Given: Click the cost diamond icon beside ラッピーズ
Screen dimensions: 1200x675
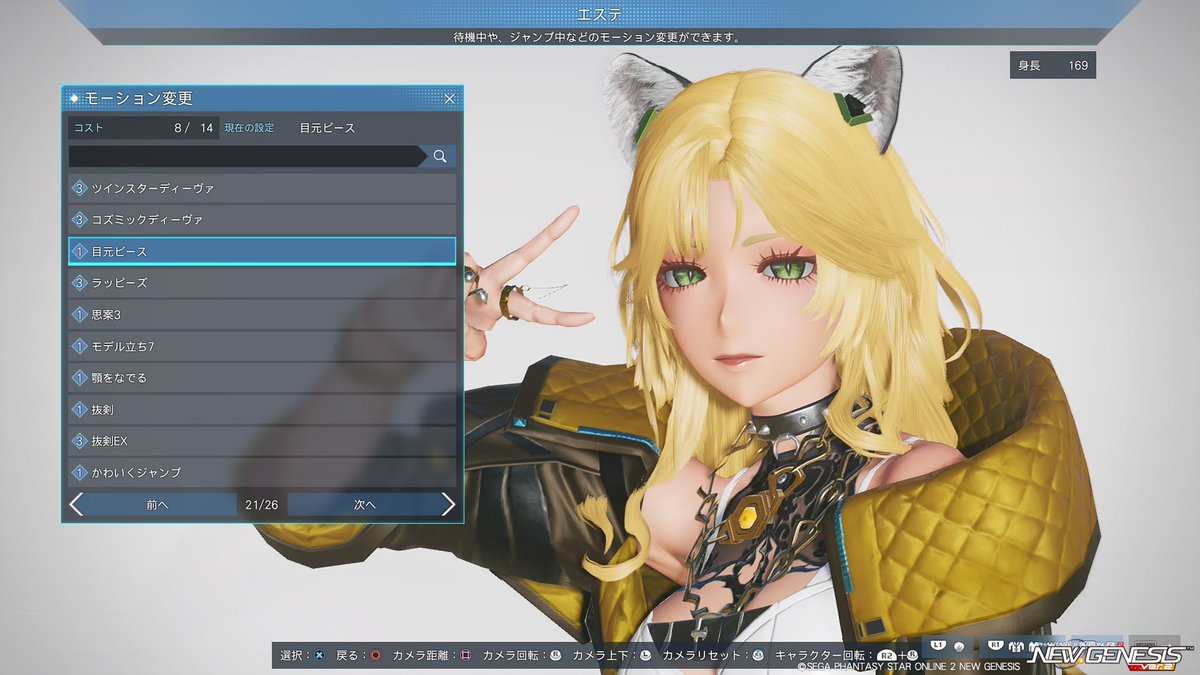Looking at the screenshot, I should coord(80,283).
